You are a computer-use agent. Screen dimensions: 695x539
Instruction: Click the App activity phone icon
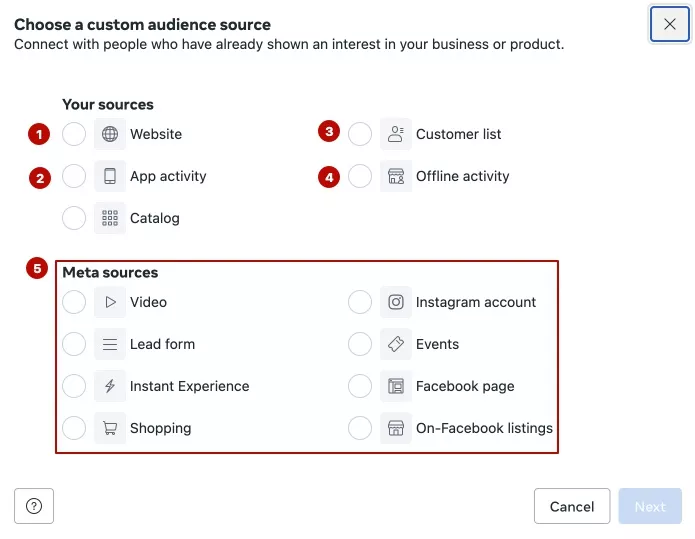pos(110,176)
